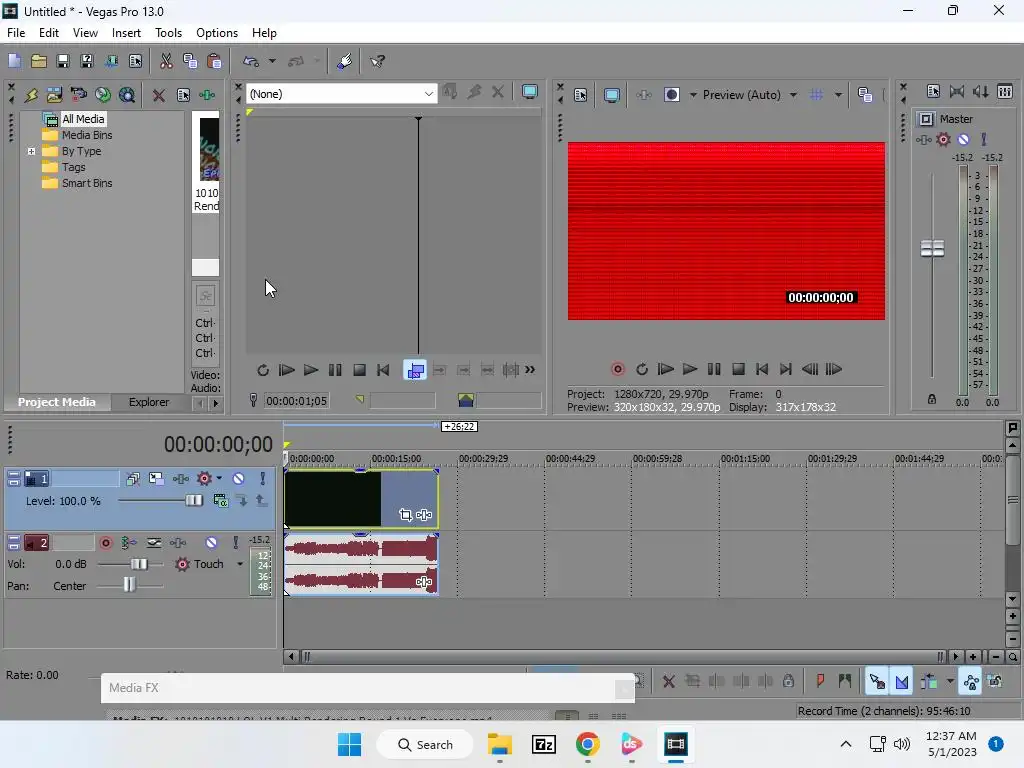The height and width of the screenshot is (768, 1024).
Task: Click Event FX icon on video clip
Action: 424,515
